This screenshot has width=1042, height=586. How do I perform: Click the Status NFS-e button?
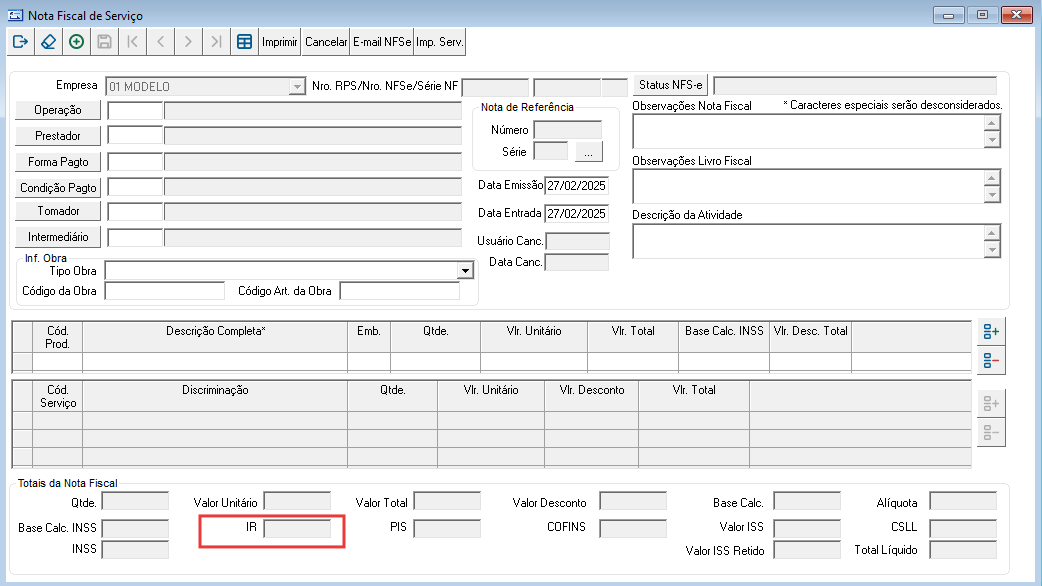pos(671,85)
